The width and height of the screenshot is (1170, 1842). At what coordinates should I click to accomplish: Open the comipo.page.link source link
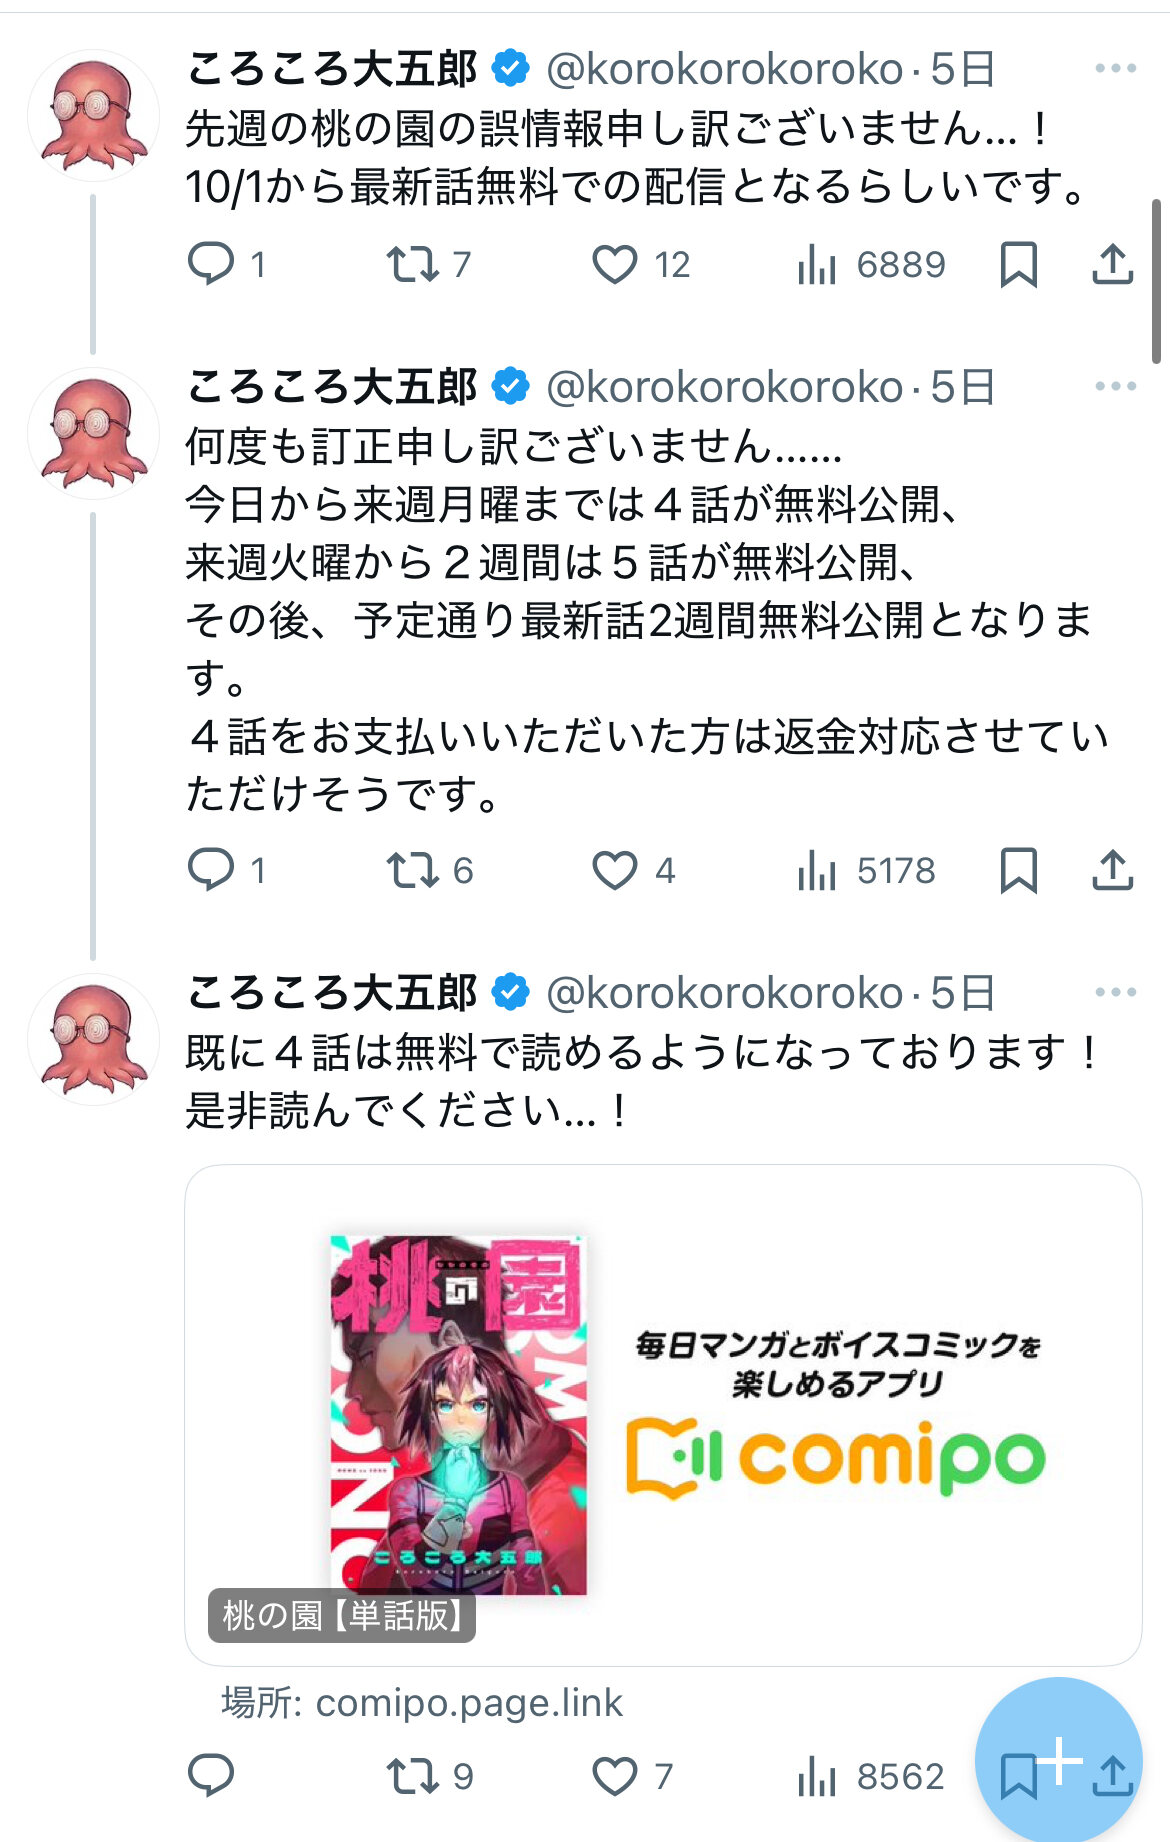tap(422, 1703)
